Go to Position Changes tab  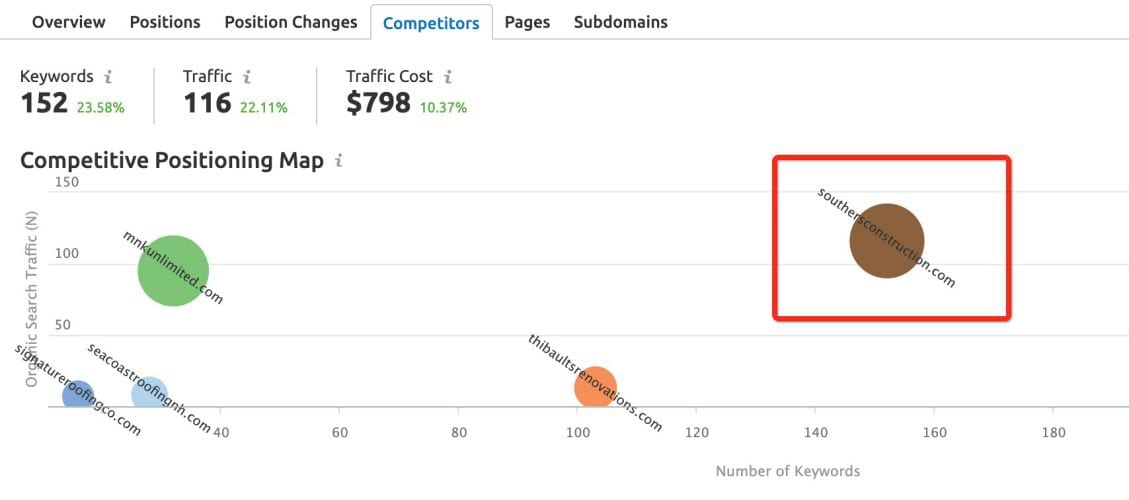click(x=291, y=22)
